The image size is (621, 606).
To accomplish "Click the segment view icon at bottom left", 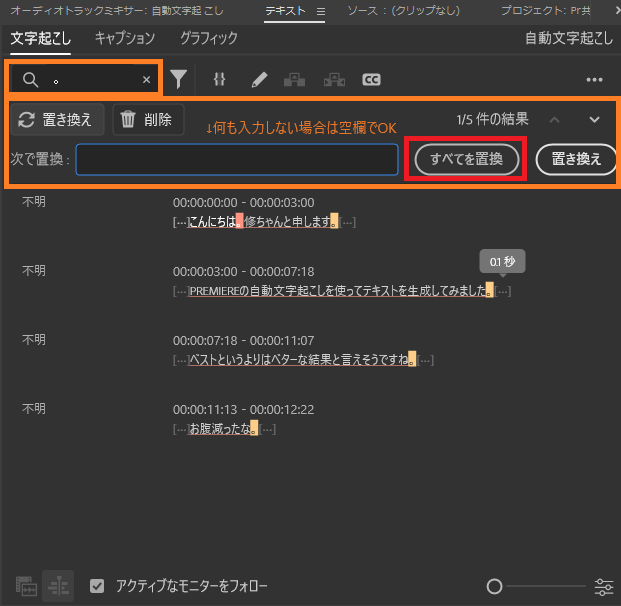I will click(26, 586).
